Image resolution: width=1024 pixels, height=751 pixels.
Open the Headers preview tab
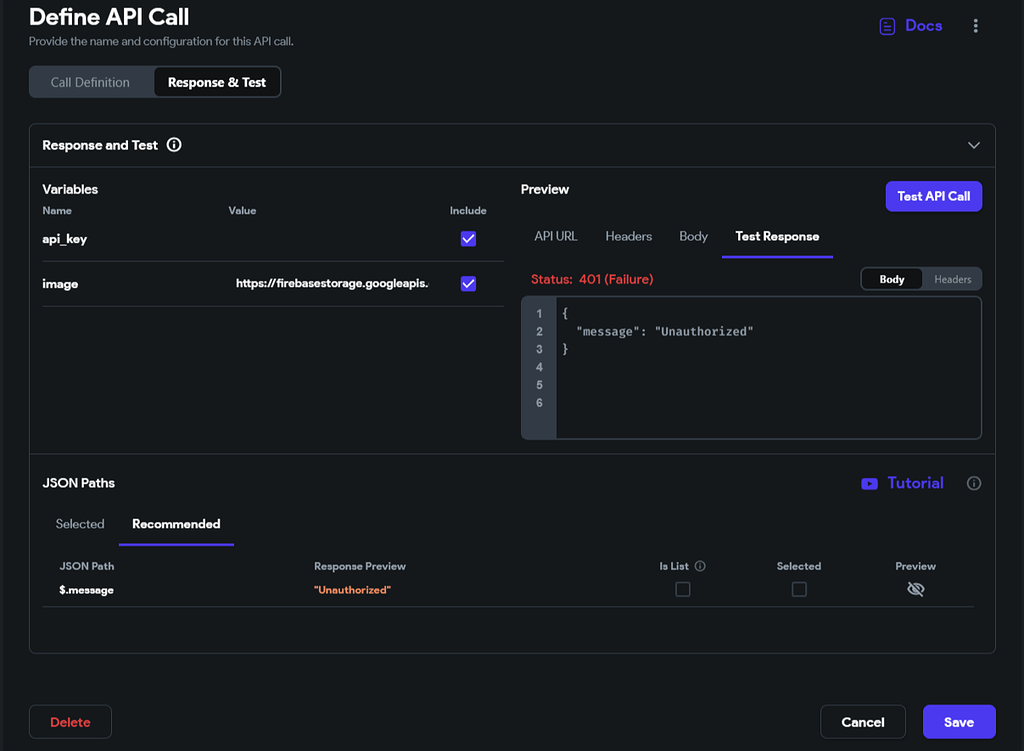628,236
